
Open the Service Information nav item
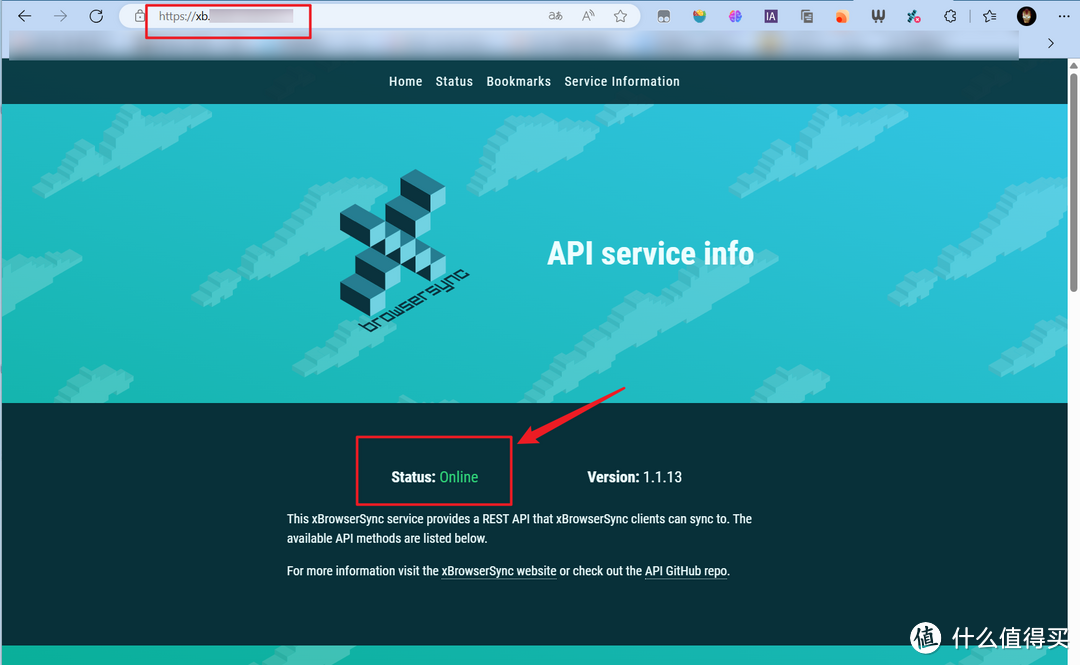click(x=622, y=81)
